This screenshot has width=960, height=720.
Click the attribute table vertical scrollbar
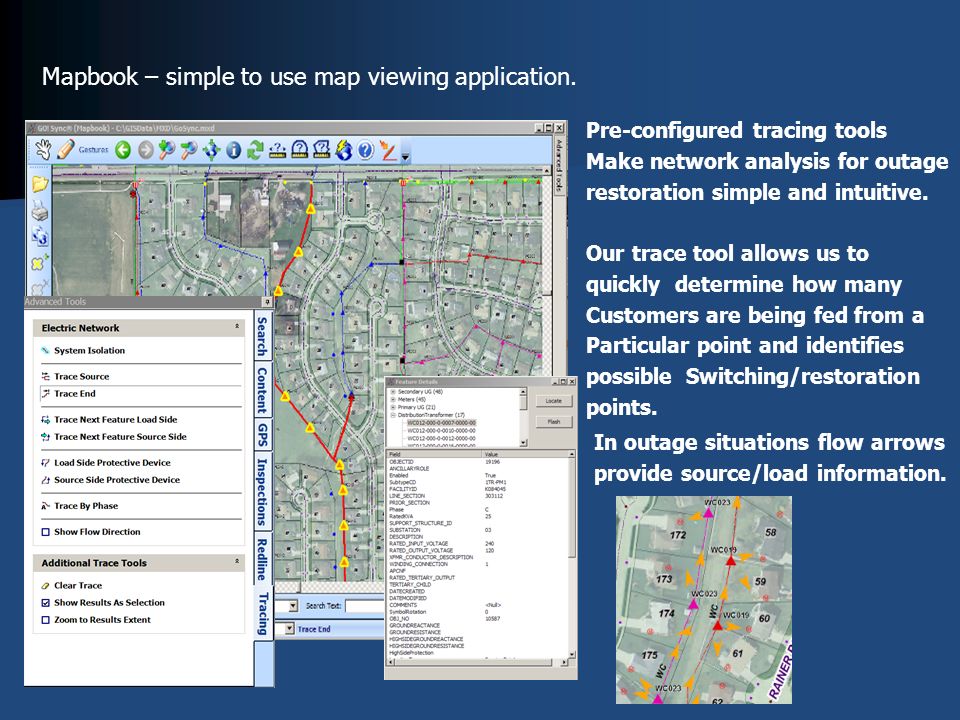click(572, 555)
